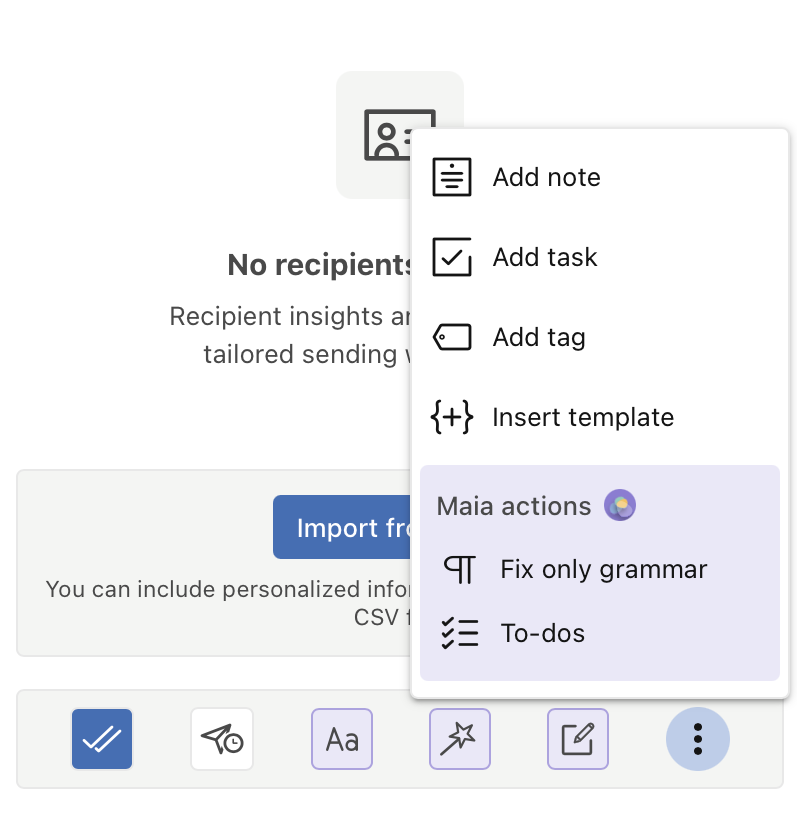Click the magic wand AI icon

[x=460, y=738]
